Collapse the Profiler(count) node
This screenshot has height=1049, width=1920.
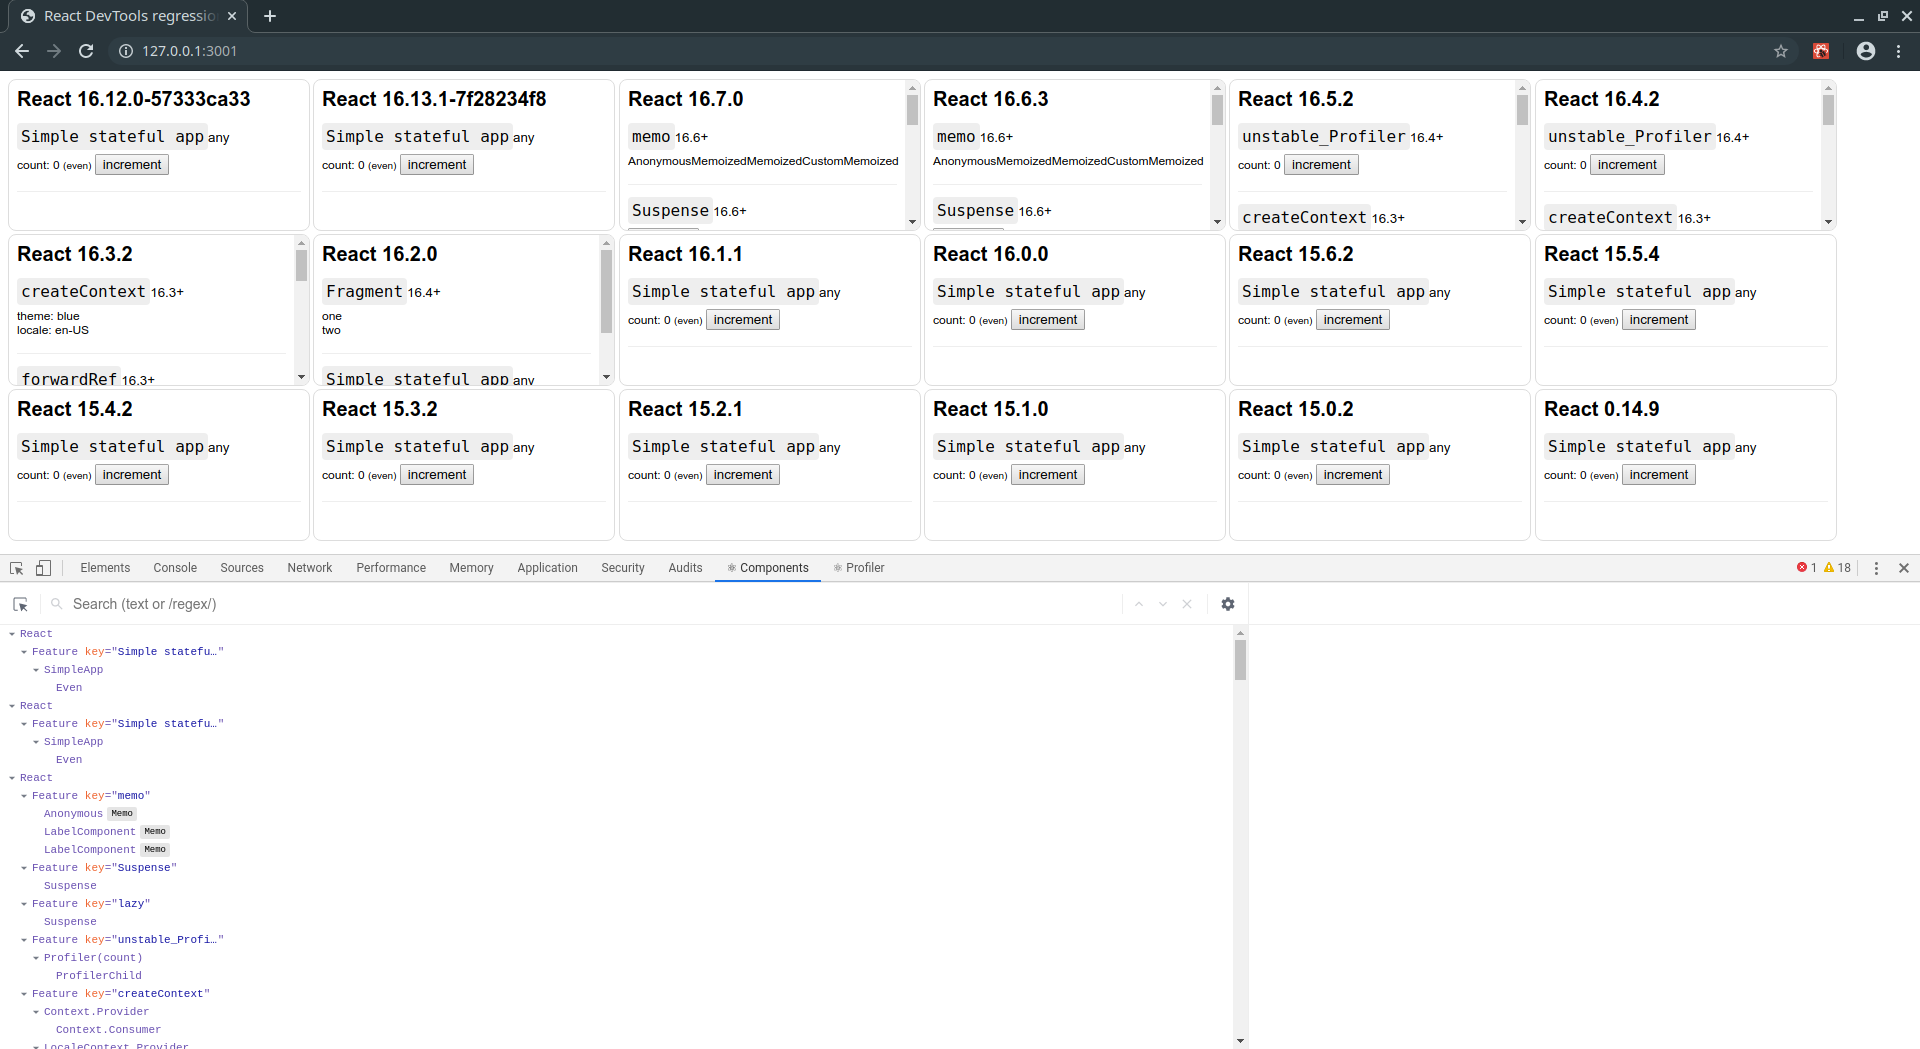tap(36, 958)
